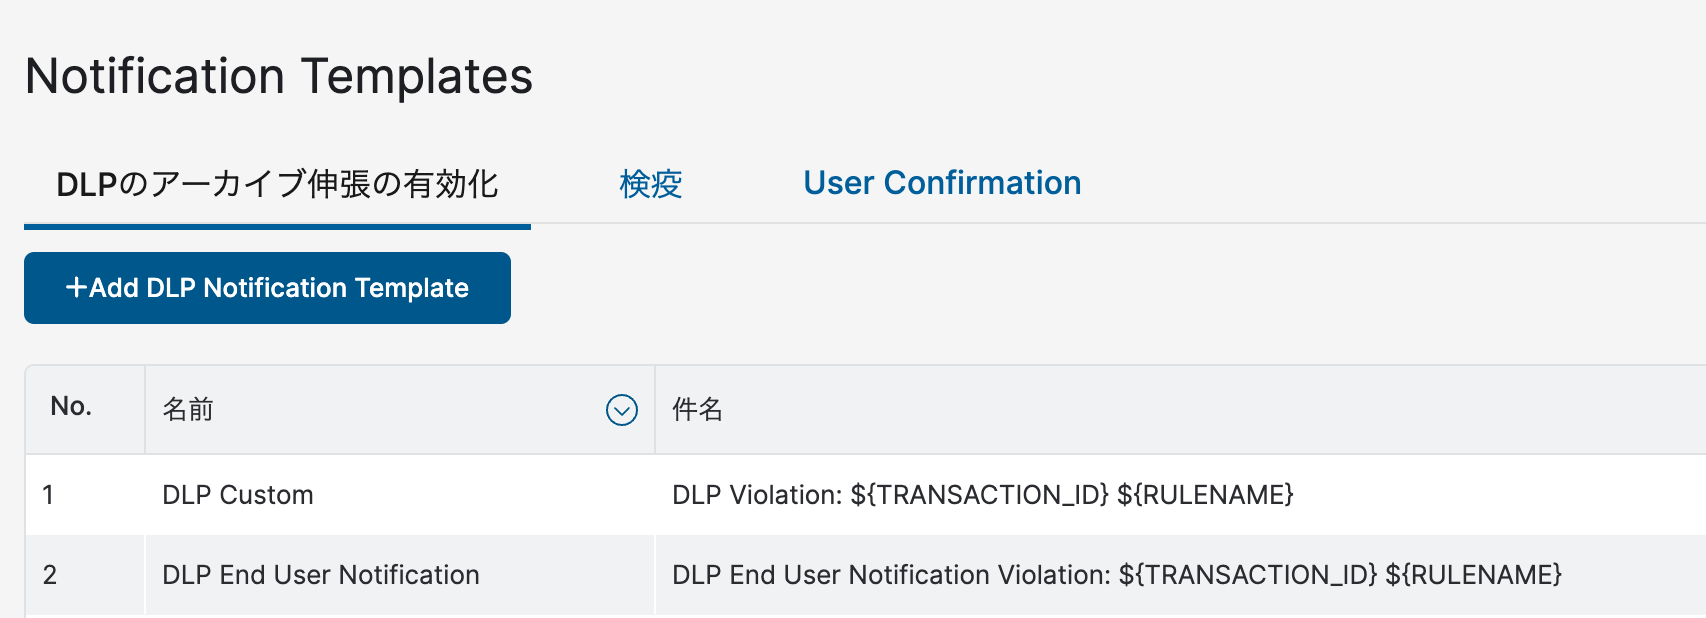Select row number 1 in the table
This screenshot has height=618, width=1706.
(50, 494)
